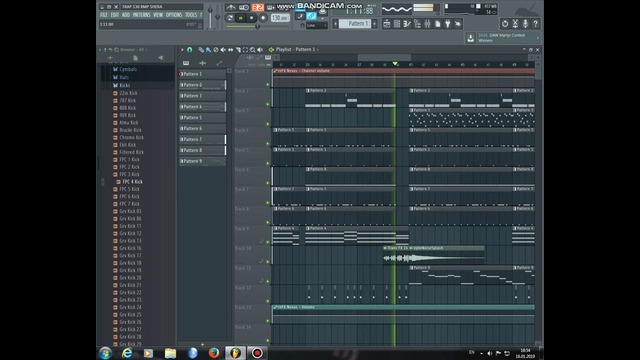The width and height of the screenshot is (640, 360).
Task: Open the plugin picker plug icon
Action: [x=448, y=24]
